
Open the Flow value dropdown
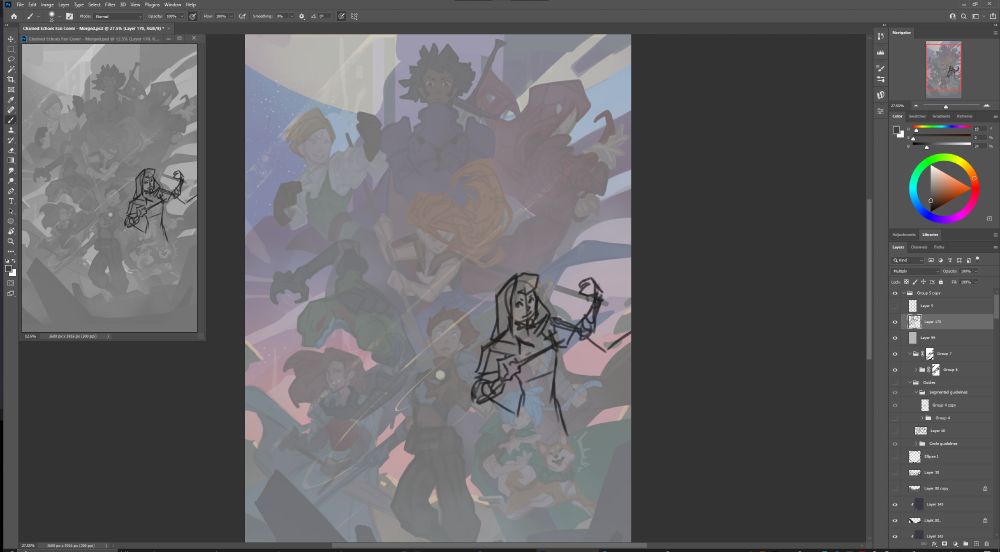pos(230,16)
